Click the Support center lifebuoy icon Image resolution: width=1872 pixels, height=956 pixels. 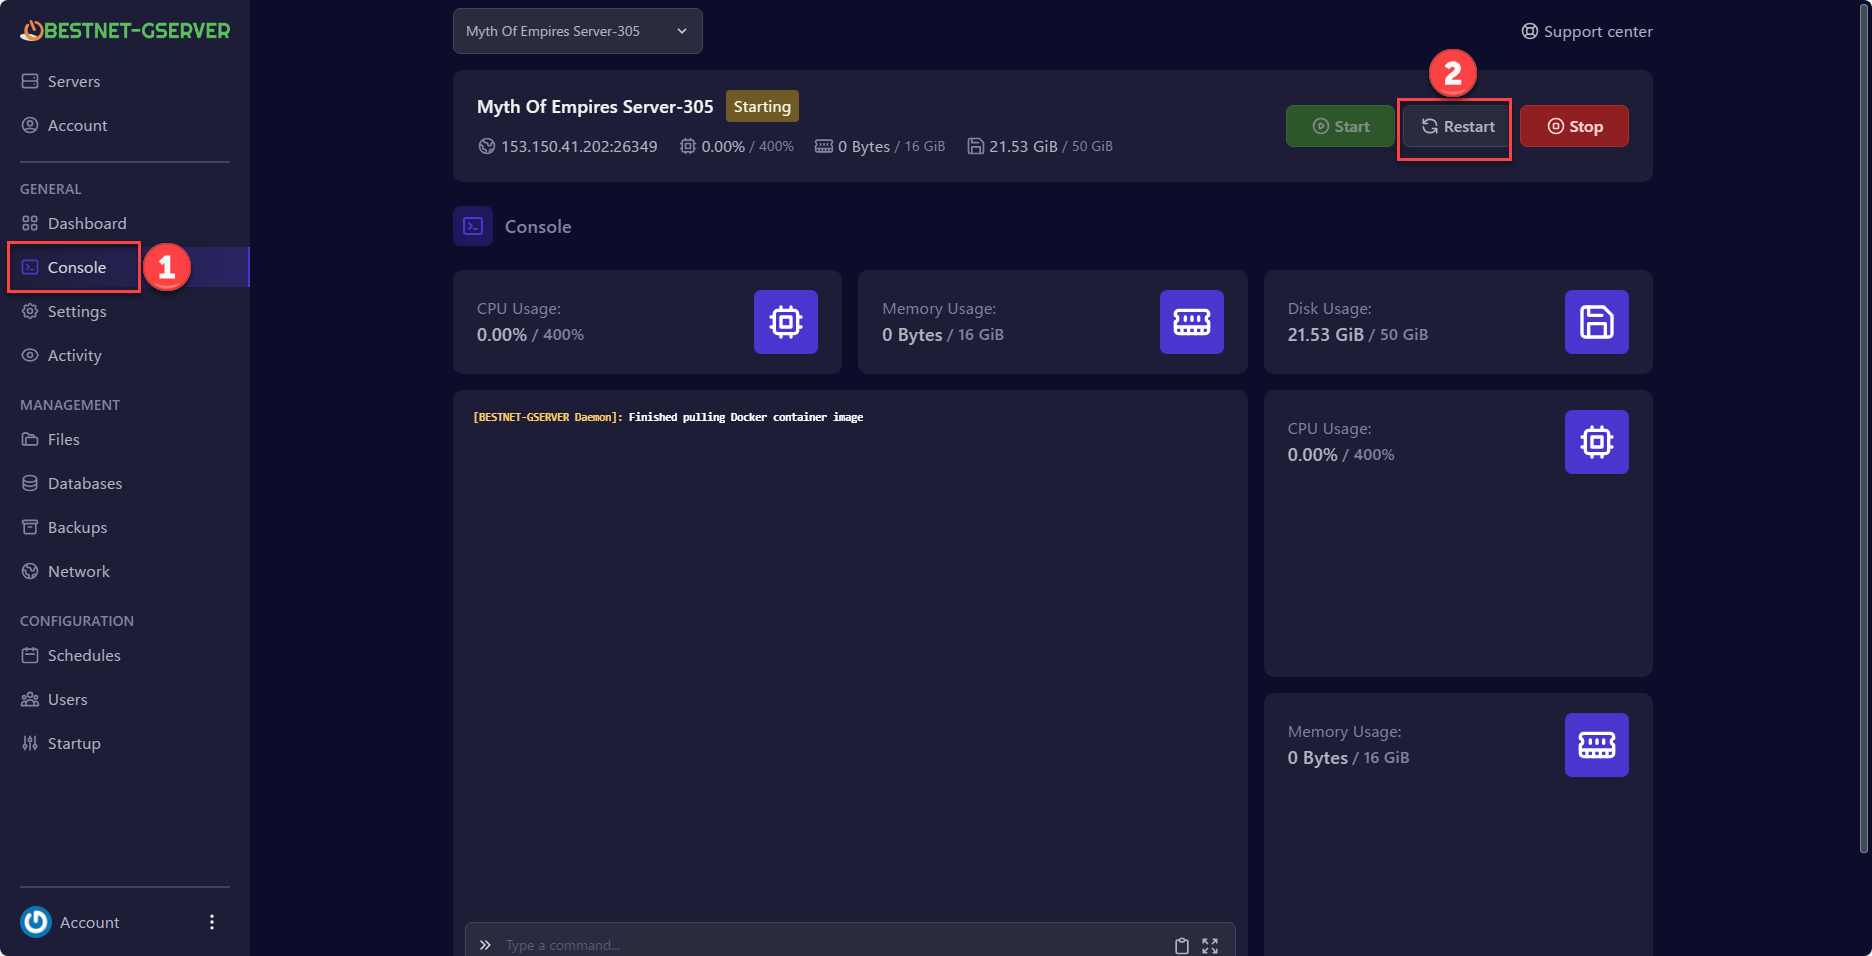[1530, 31]
